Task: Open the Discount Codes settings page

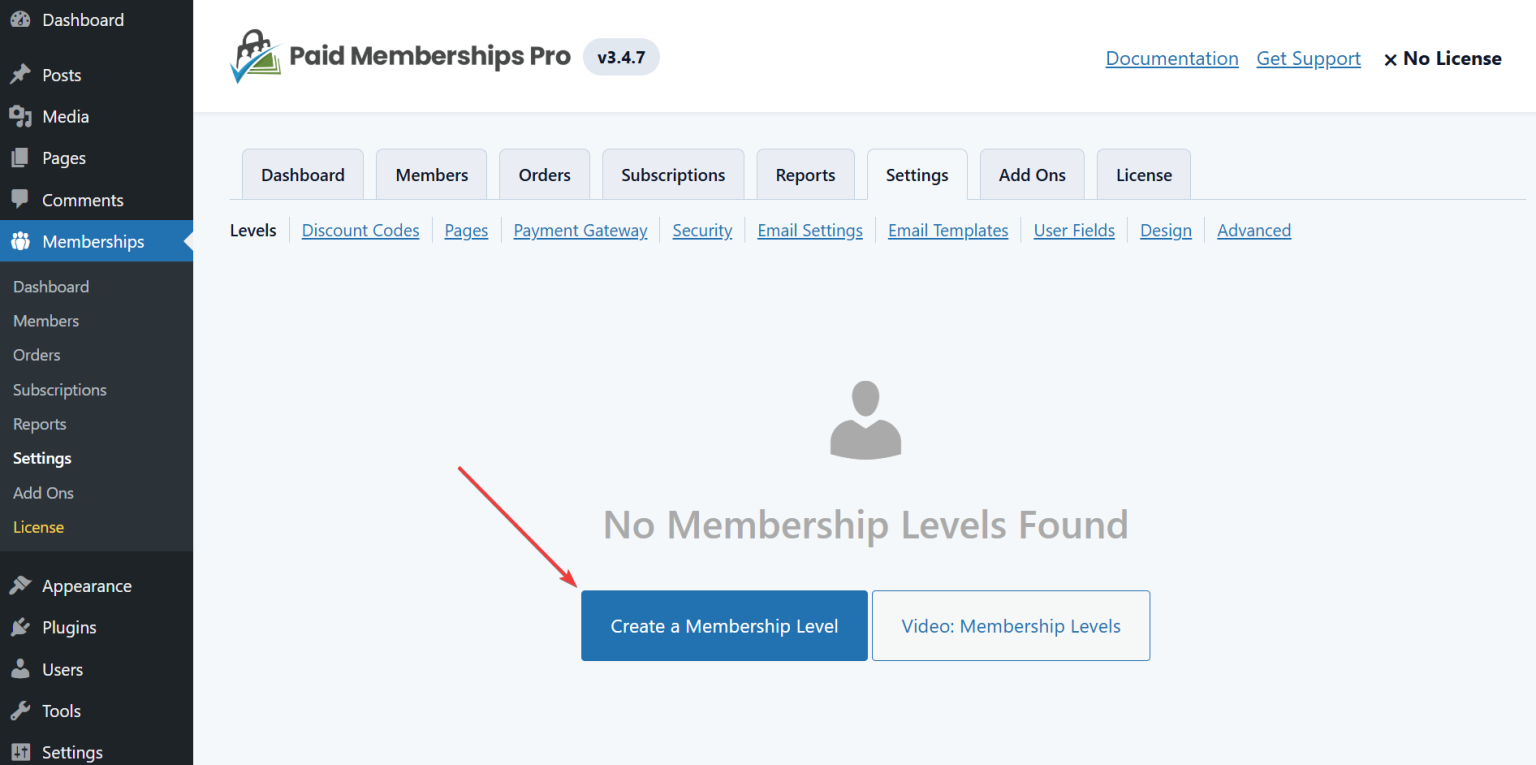Action: pyautogui.click(x=360, y=230)
